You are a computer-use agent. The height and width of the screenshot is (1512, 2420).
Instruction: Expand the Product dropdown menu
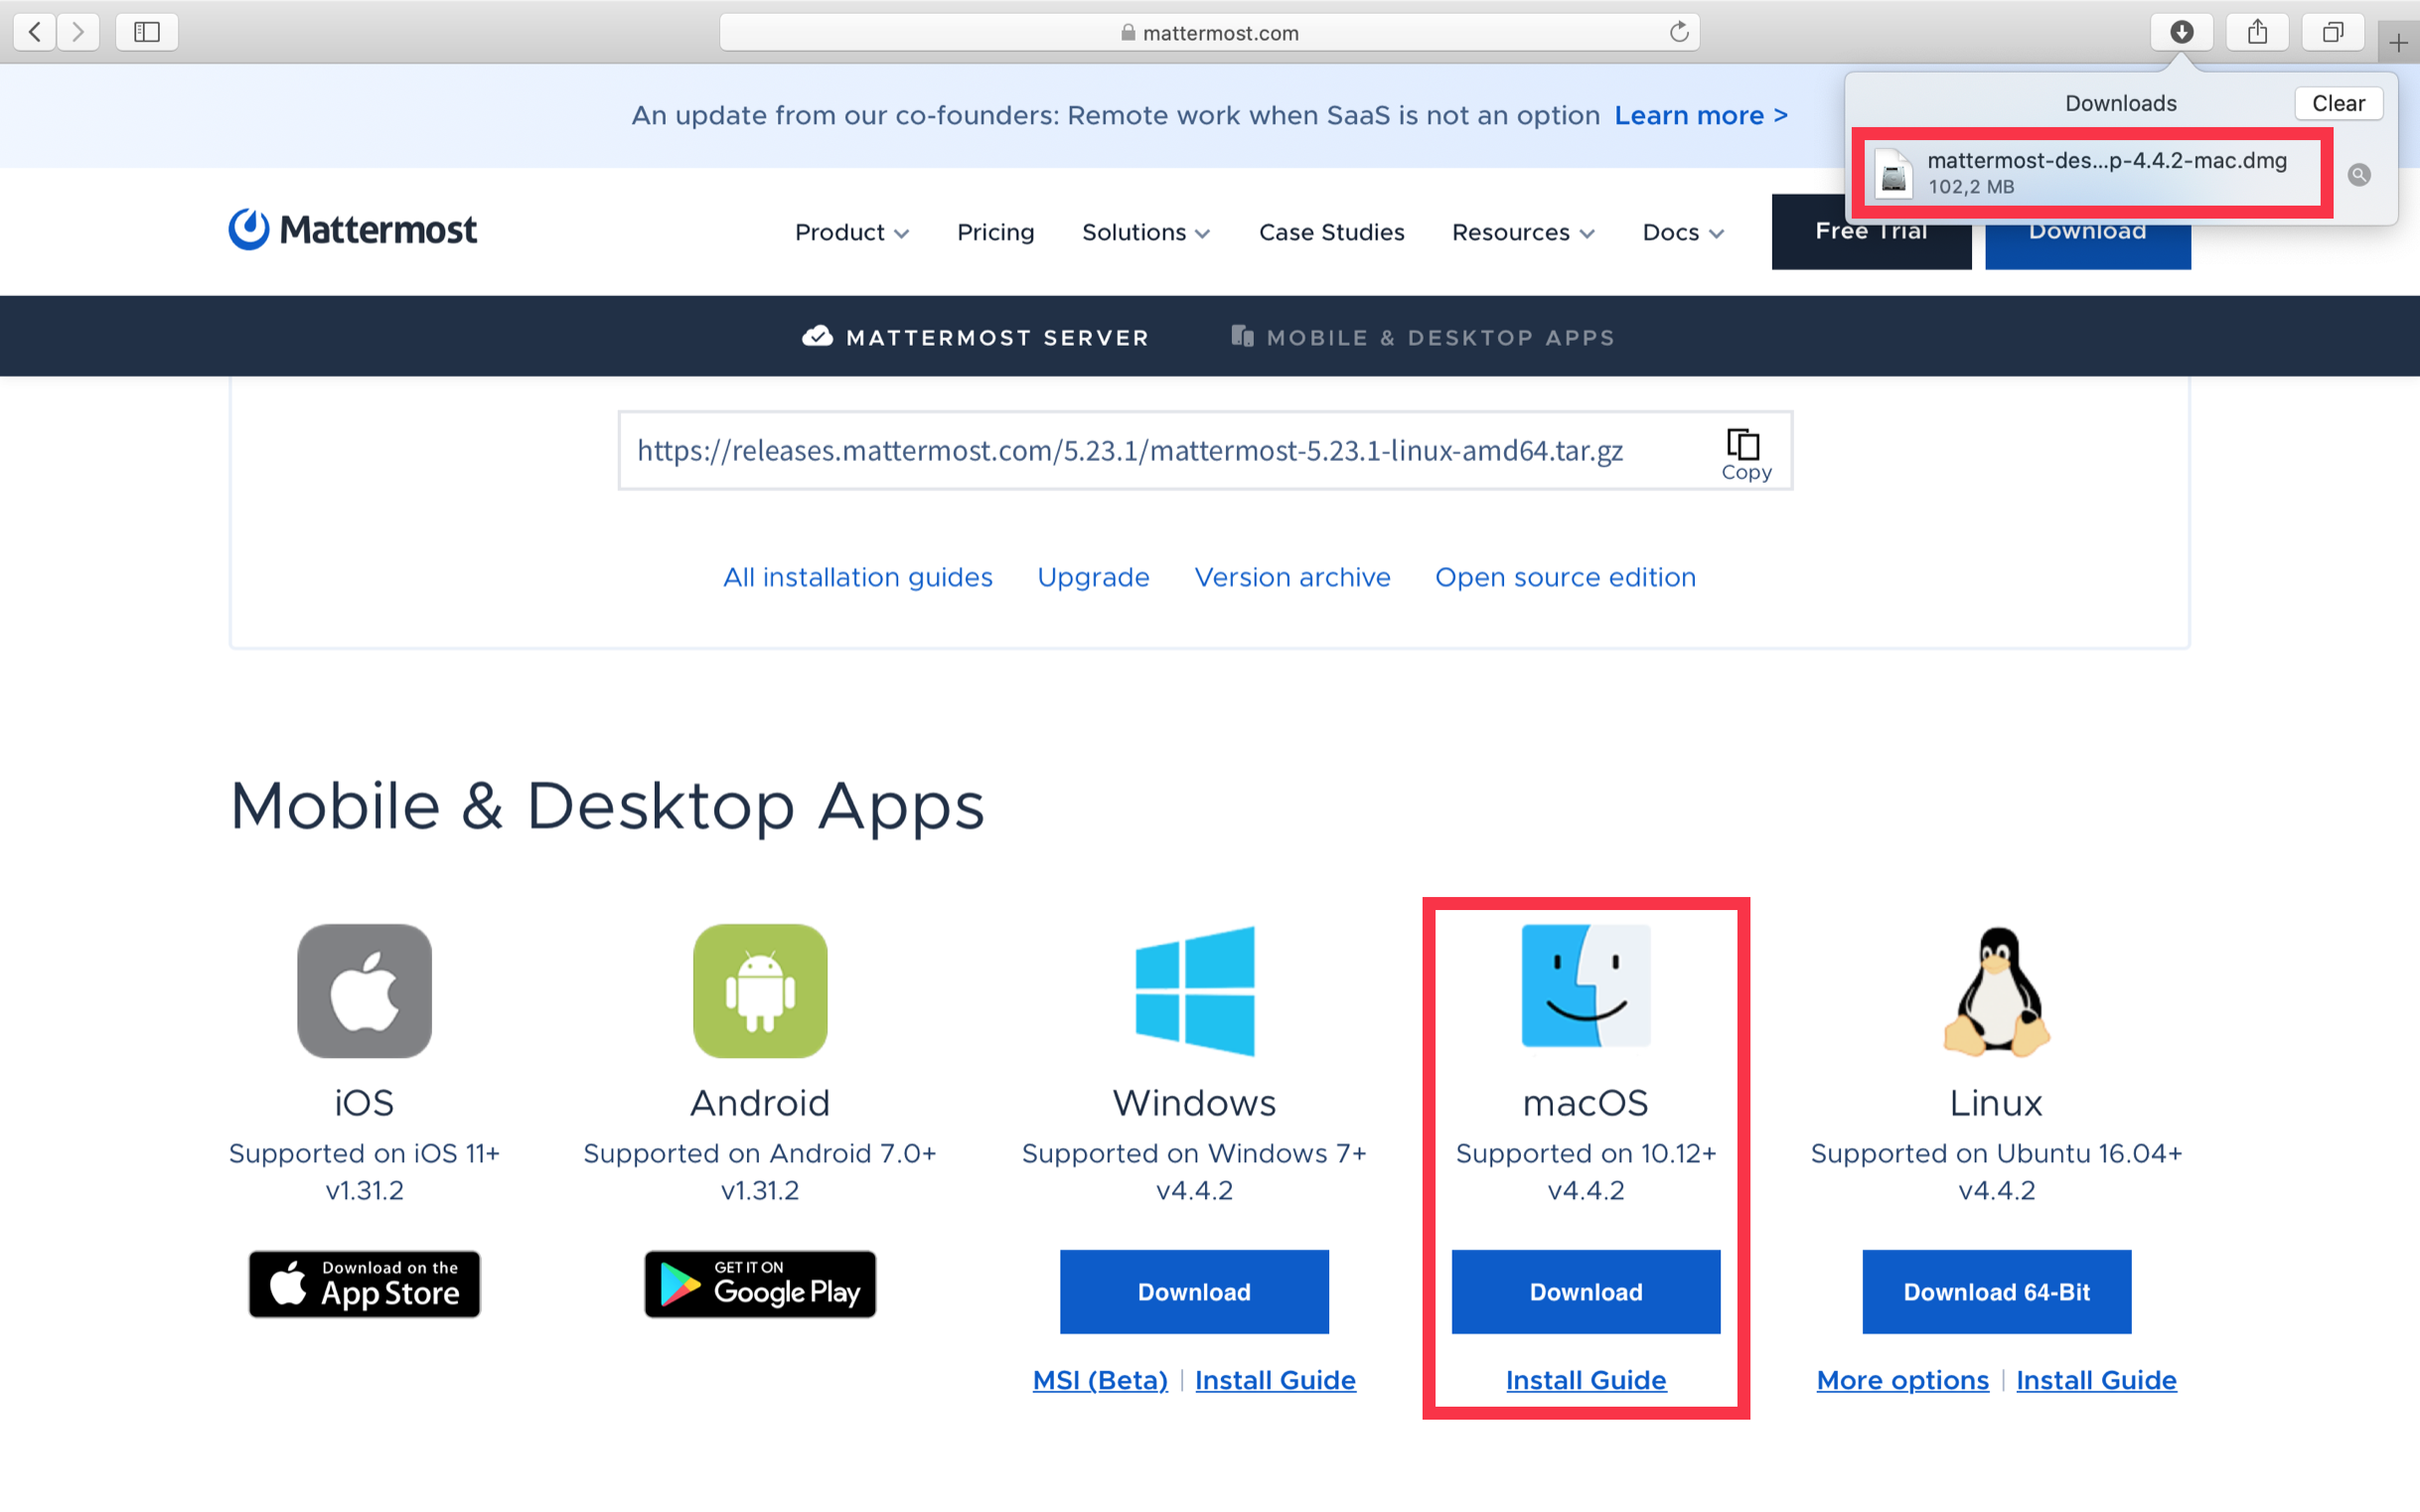pos(851,232)
